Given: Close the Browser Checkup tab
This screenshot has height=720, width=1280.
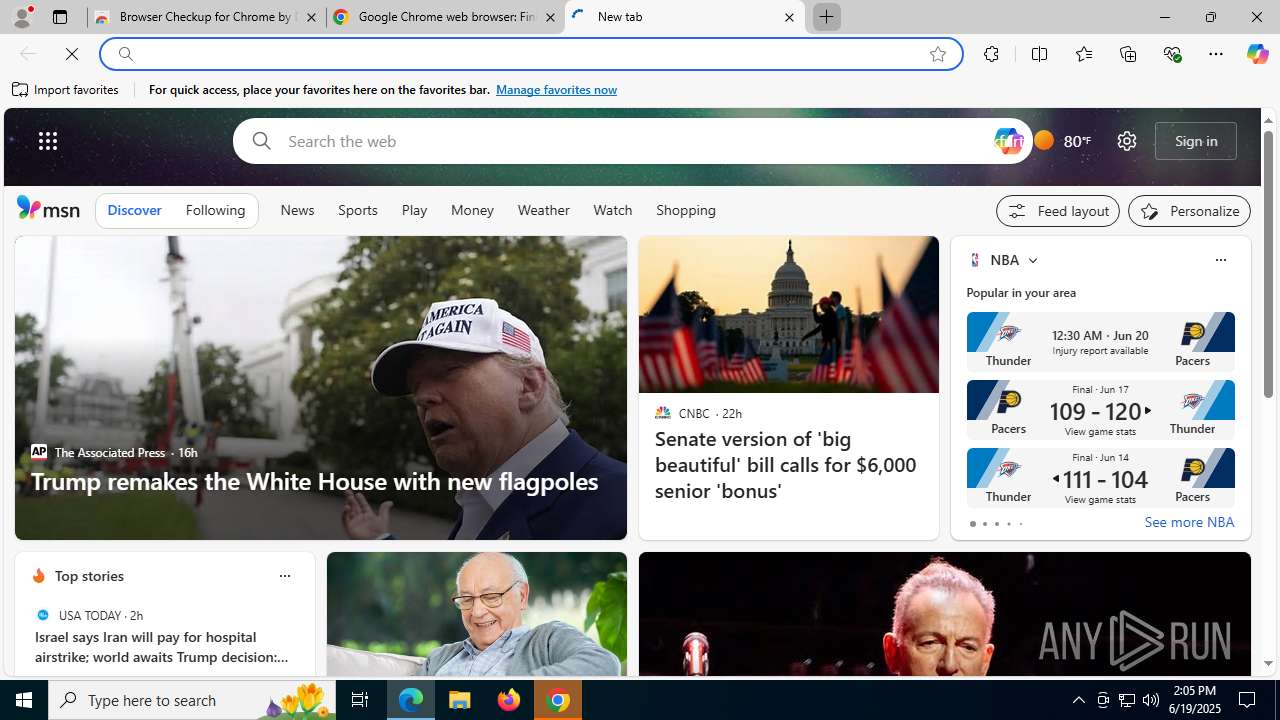Looking at the screenshot, I should 311,17.
